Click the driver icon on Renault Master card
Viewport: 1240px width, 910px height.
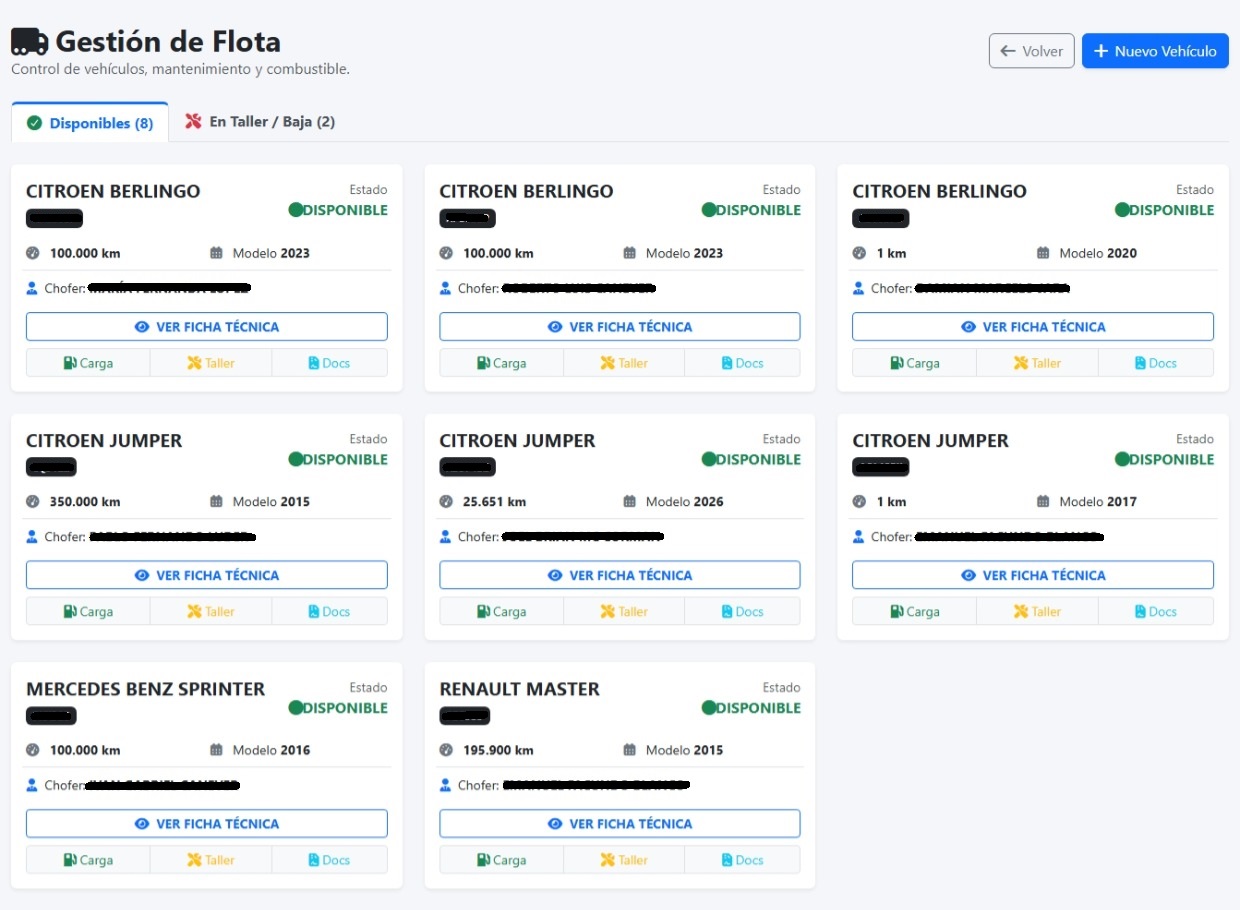pyautogui.click(x=445, y=785)
